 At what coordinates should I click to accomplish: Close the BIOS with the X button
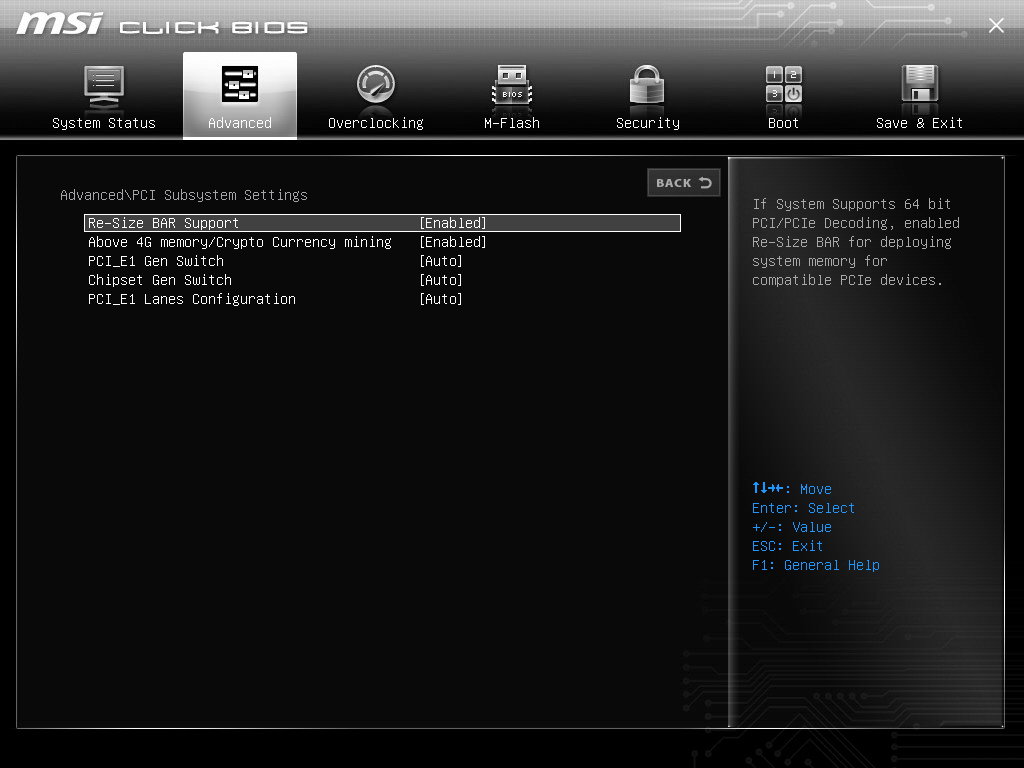pos(996,25)
